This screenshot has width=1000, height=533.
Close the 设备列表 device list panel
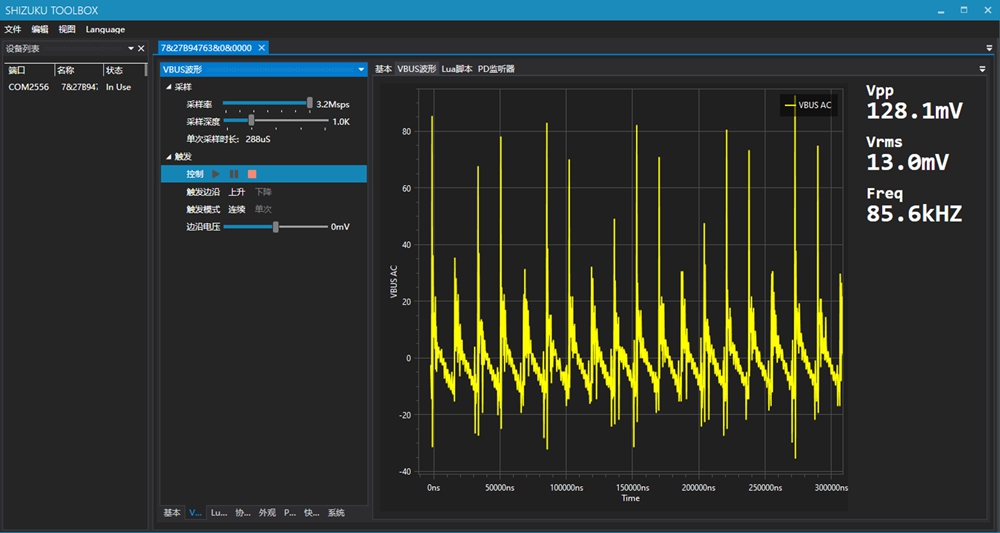tap(142, 48)
